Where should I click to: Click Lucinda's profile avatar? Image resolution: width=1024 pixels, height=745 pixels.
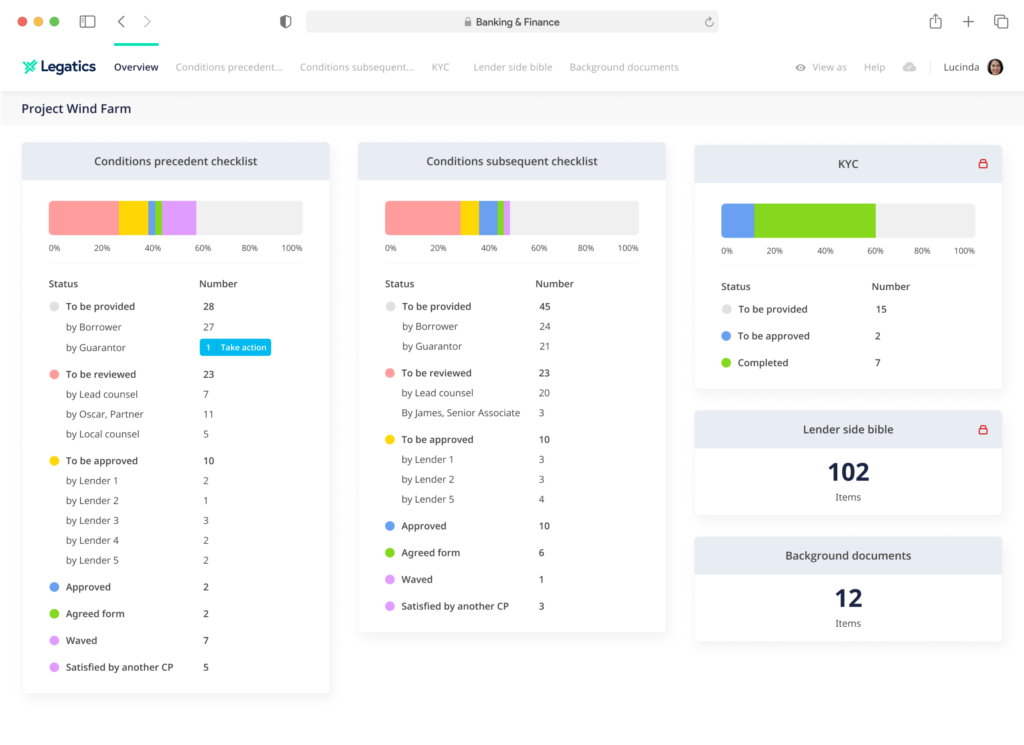click(995, 67)
